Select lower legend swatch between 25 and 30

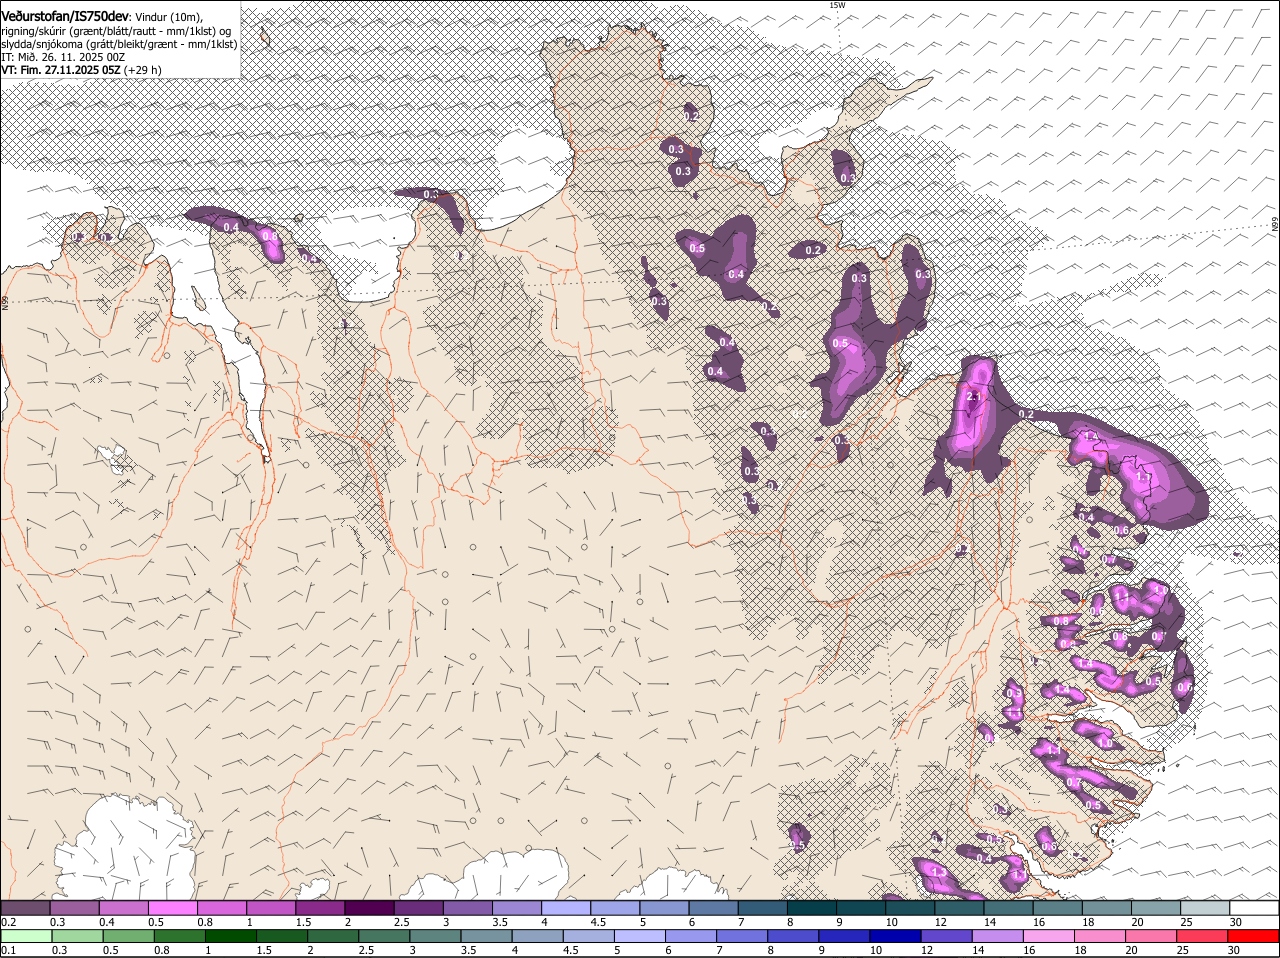point(1200,936)
